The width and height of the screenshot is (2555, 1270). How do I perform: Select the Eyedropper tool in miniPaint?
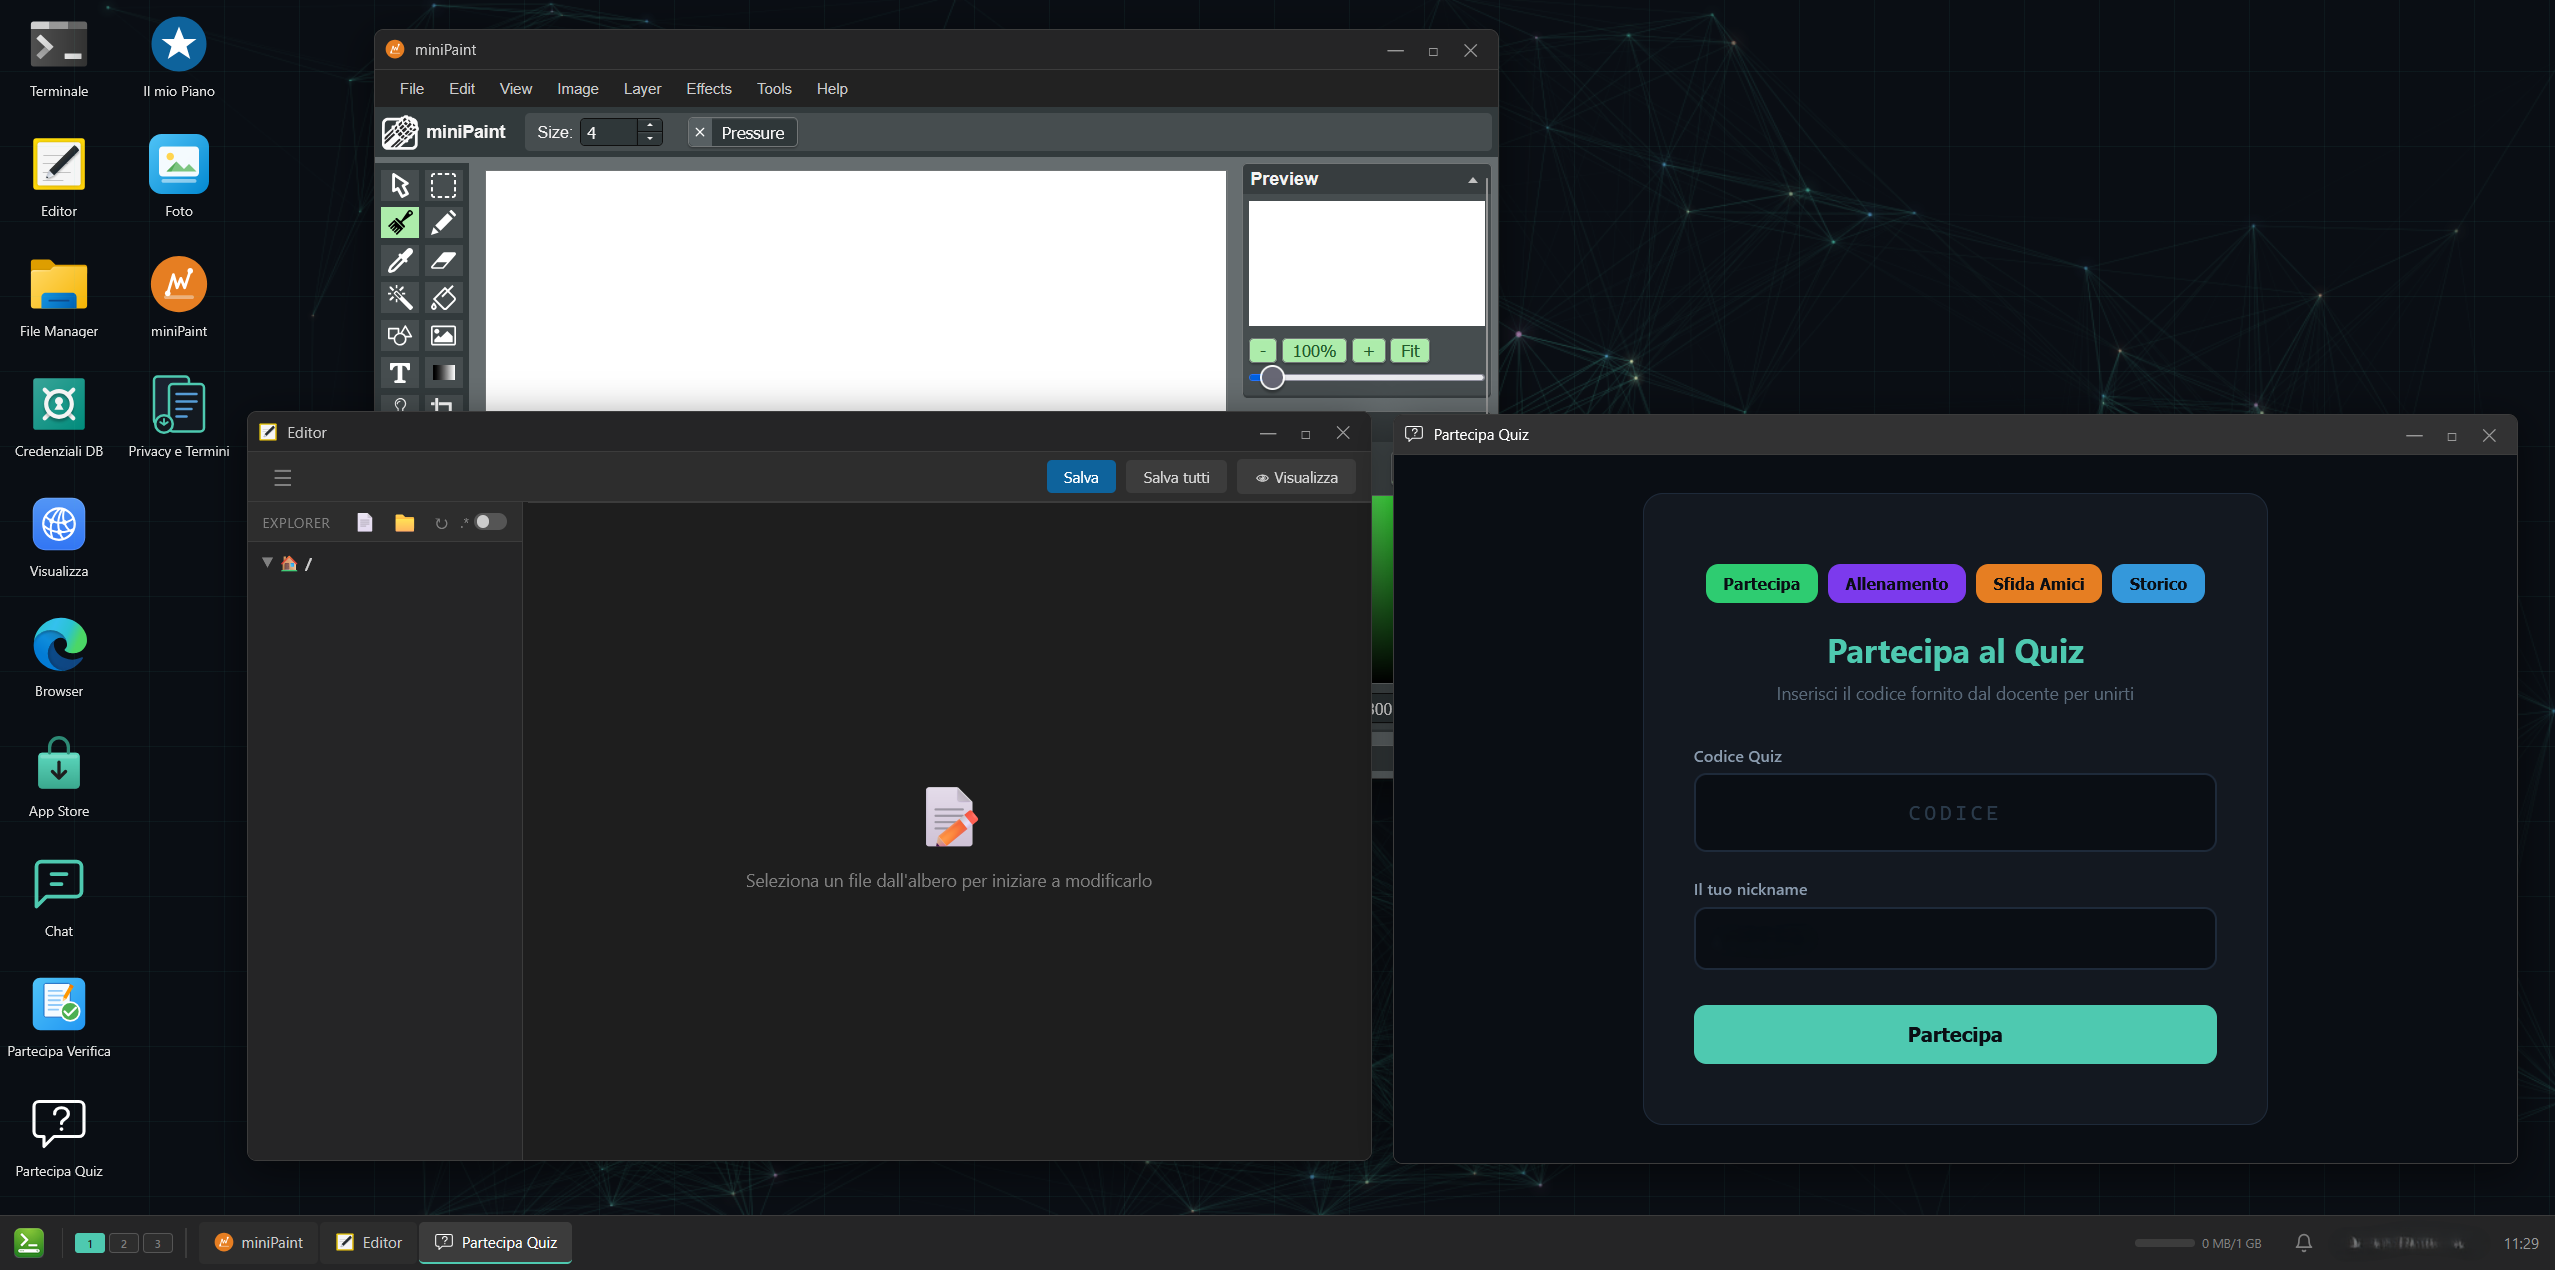(x=399, y=260)
